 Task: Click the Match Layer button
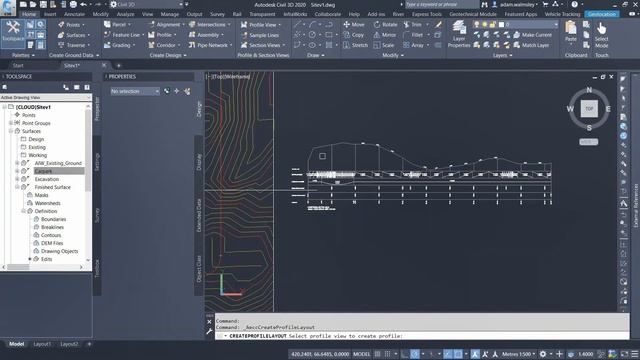531,45
